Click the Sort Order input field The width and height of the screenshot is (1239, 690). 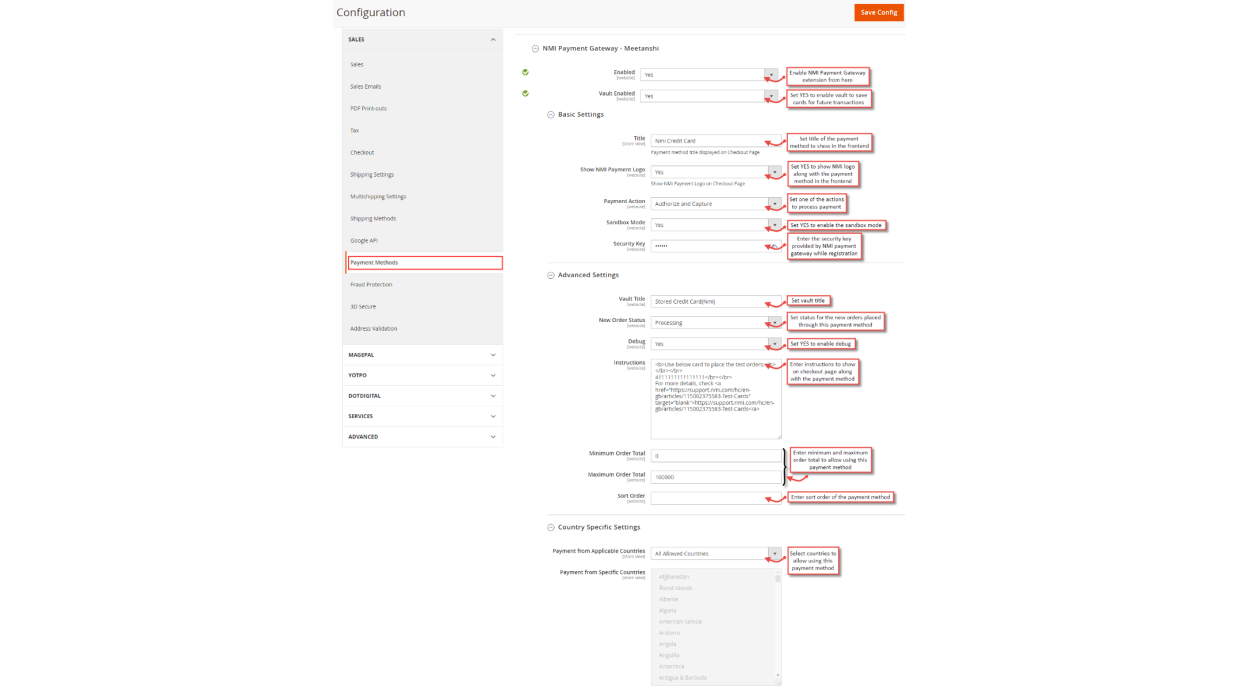coord(716,498)
